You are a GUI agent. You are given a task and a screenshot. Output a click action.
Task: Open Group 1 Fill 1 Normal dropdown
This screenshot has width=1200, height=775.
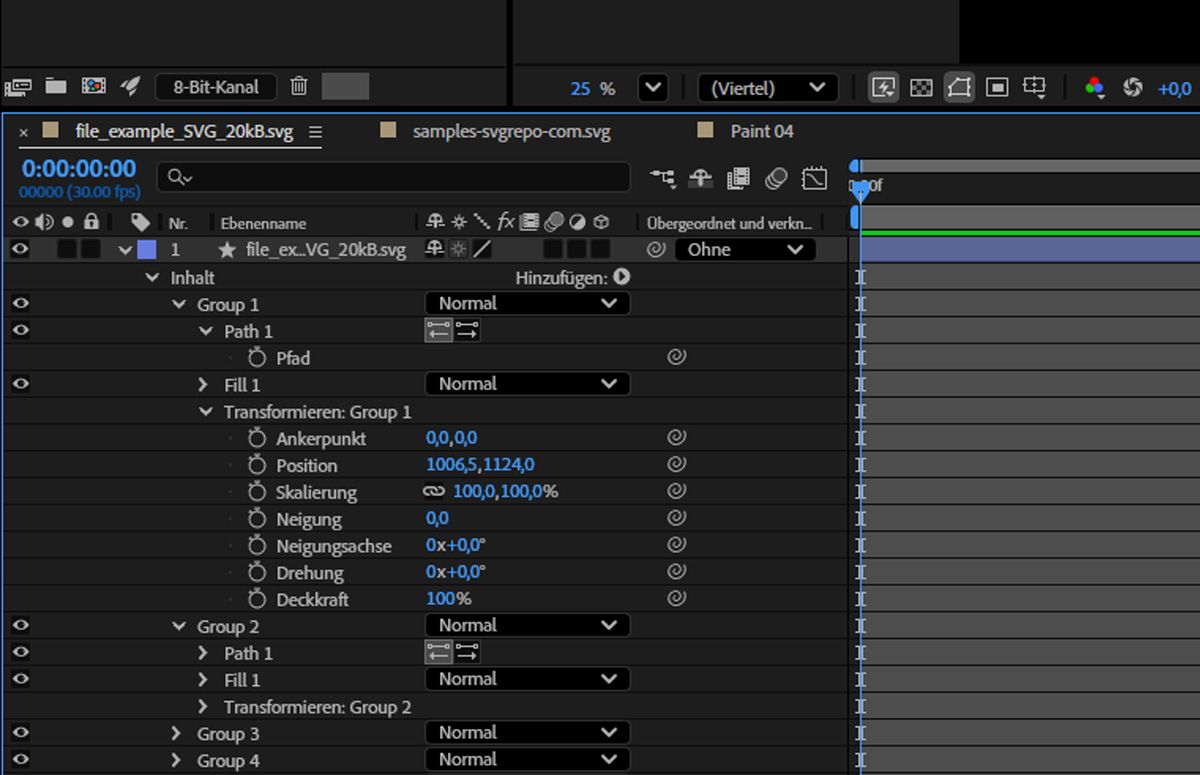527,384
